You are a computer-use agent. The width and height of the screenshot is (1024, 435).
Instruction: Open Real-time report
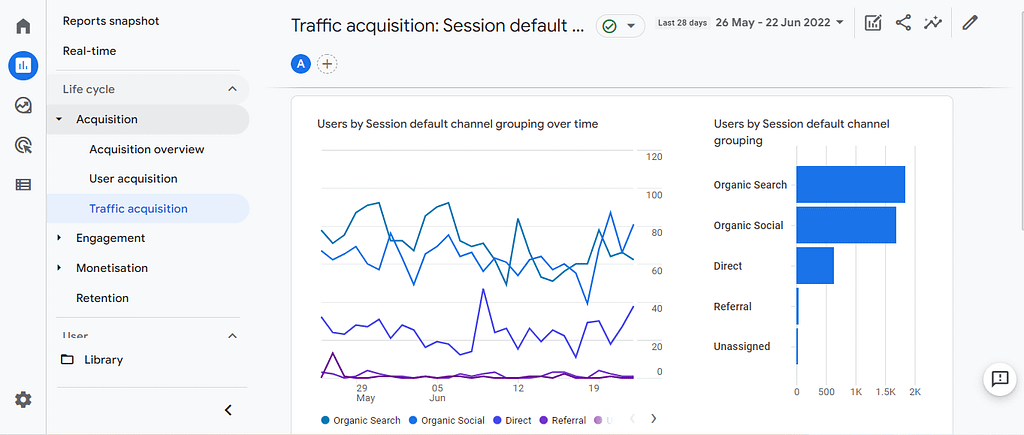pyautogui.click(x=89, y=51)
